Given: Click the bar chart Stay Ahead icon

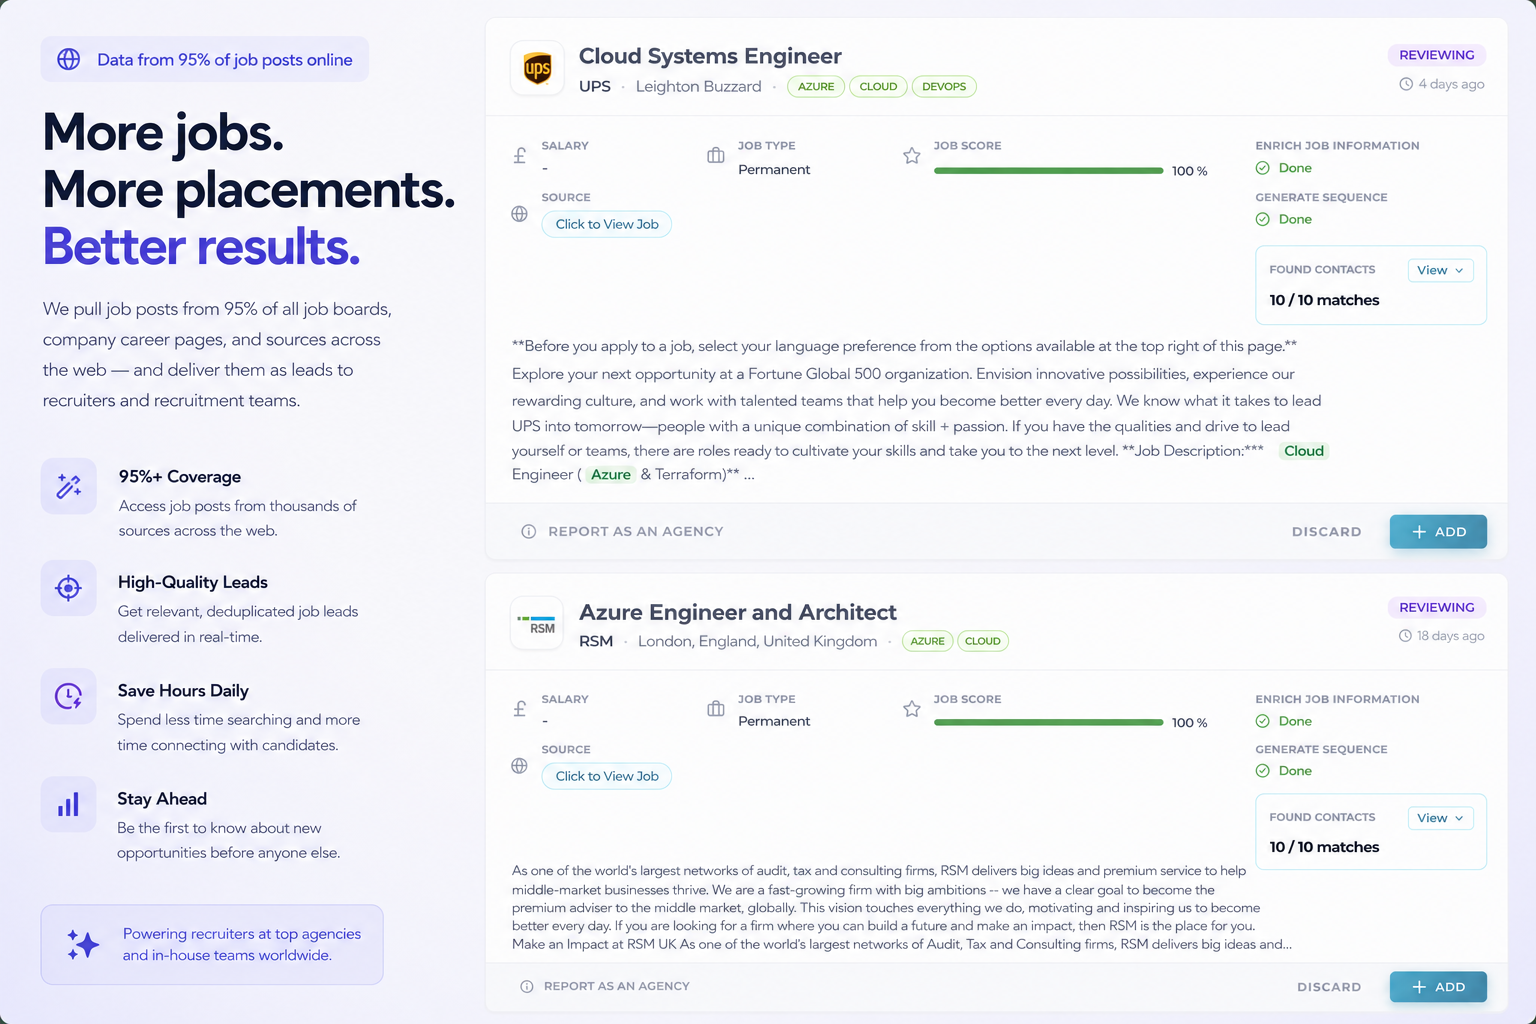Looking at the screenshot, I should [69, 804].
